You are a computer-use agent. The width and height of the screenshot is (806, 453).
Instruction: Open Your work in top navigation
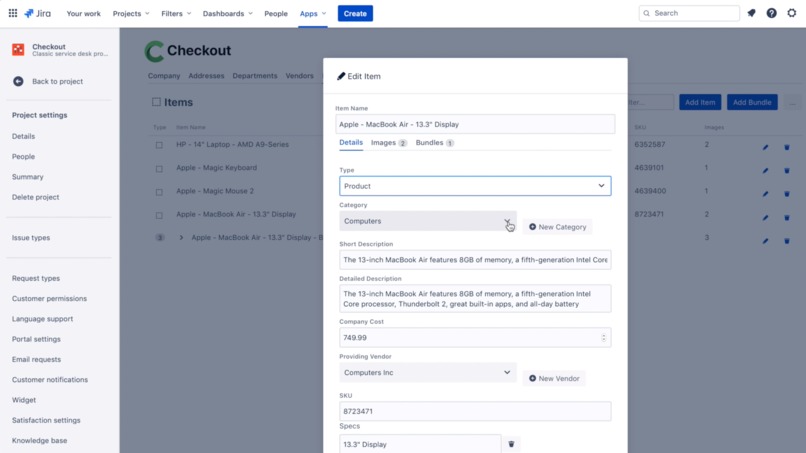[83, 13]
